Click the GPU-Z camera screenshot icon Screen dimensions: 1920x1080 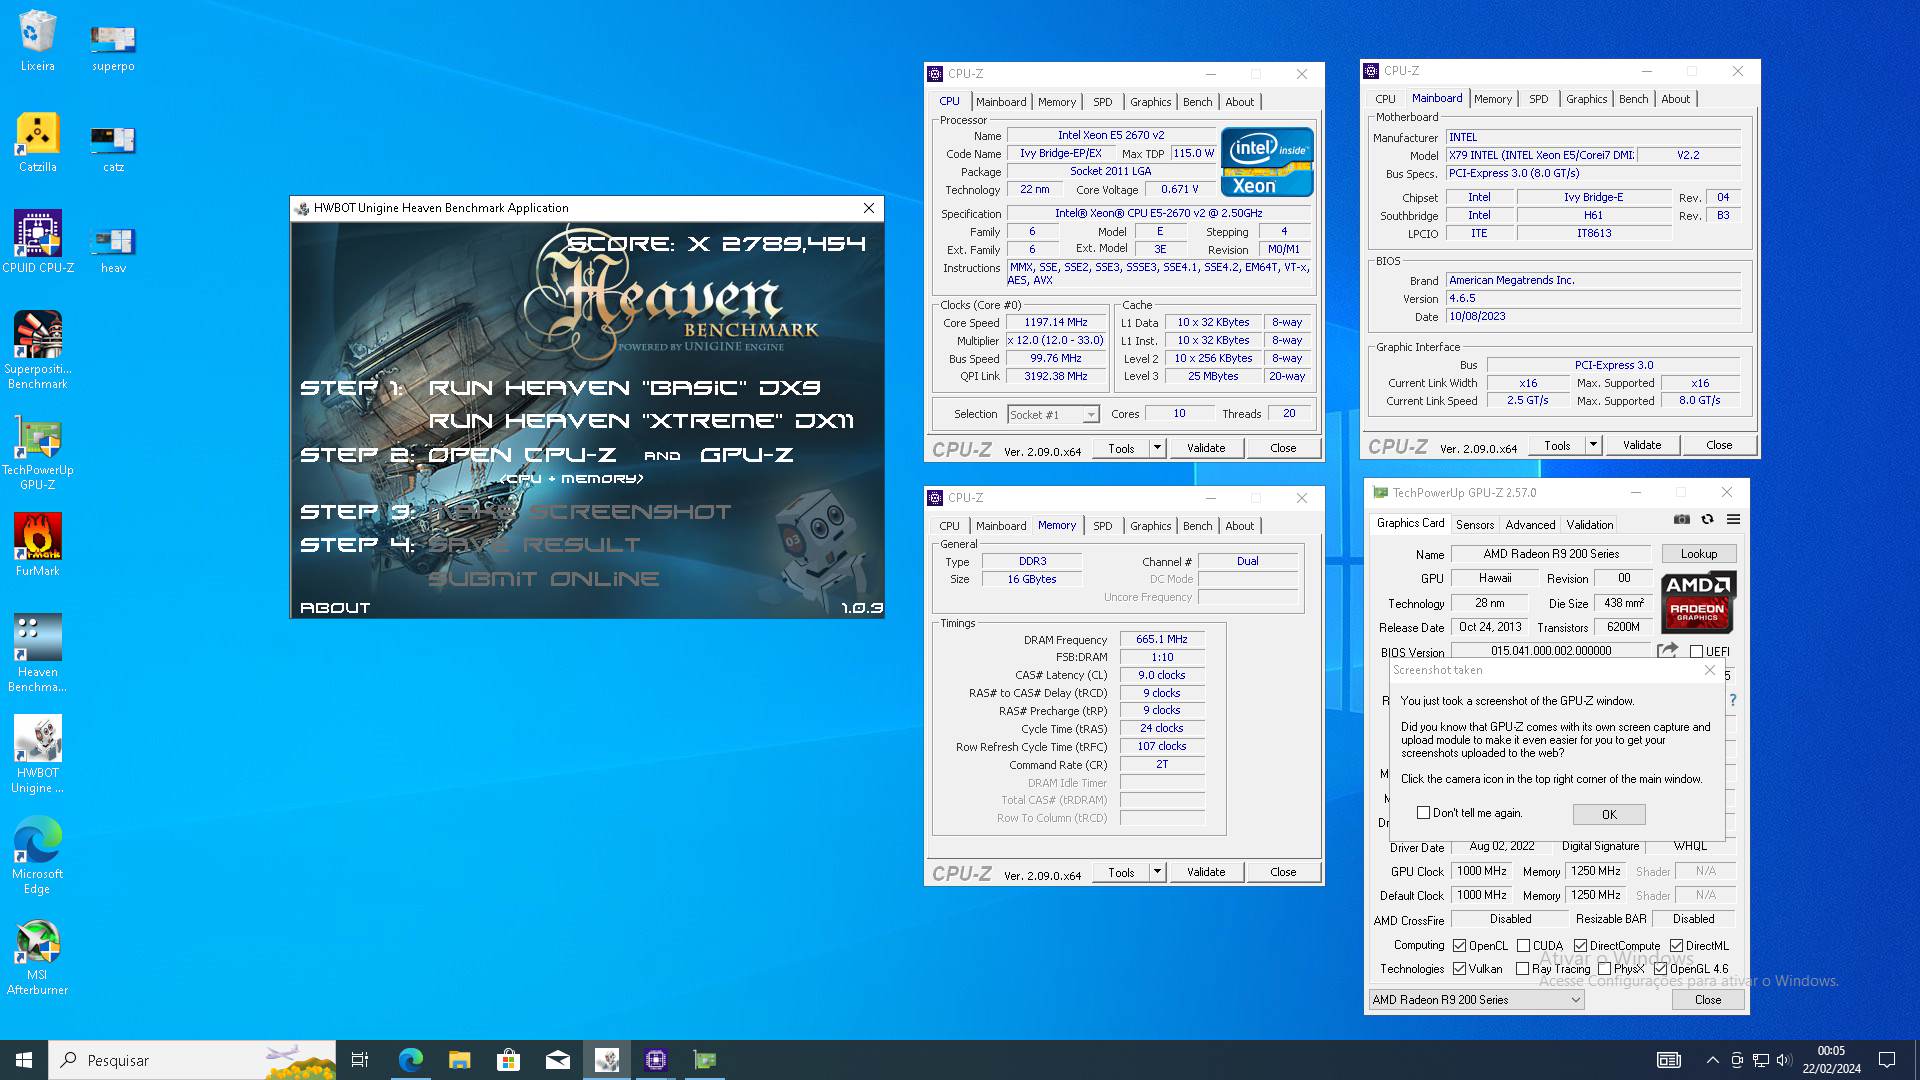pos(1682,519)
